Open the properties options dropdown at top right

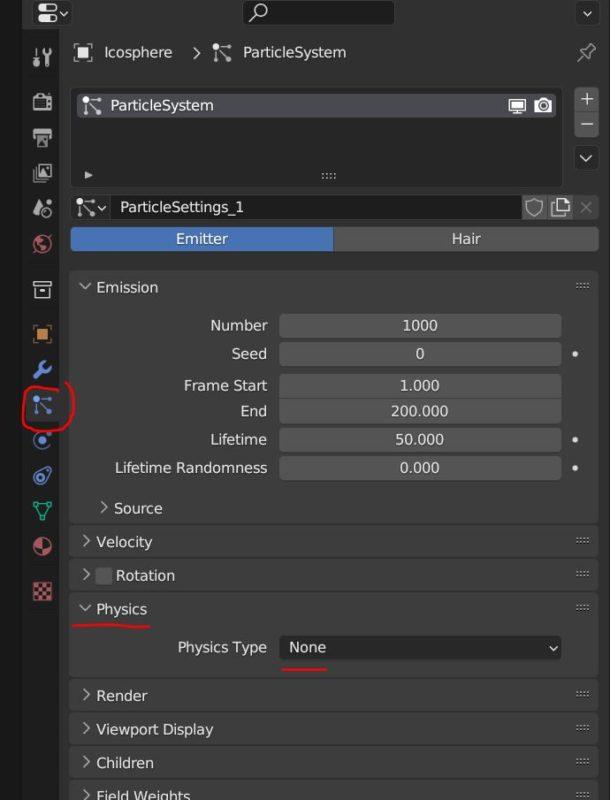coord(587,14)
